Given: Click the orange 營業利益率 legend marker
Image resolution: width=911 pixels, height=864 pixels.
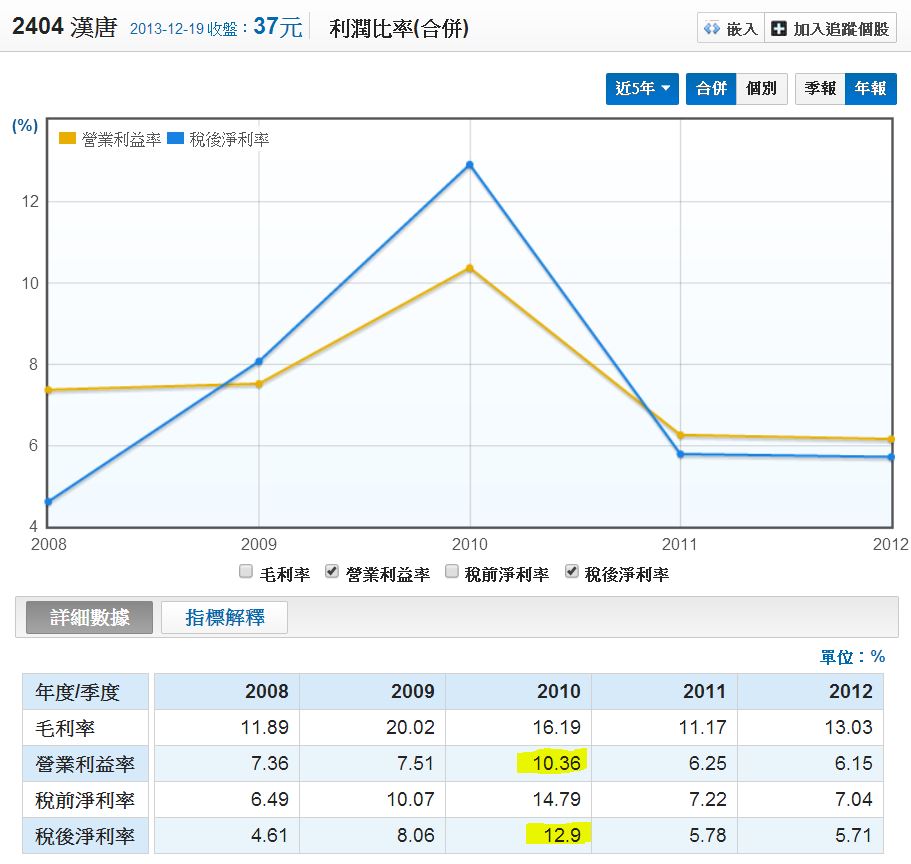Looking at the screenshot, I should [x=68, y=139].
